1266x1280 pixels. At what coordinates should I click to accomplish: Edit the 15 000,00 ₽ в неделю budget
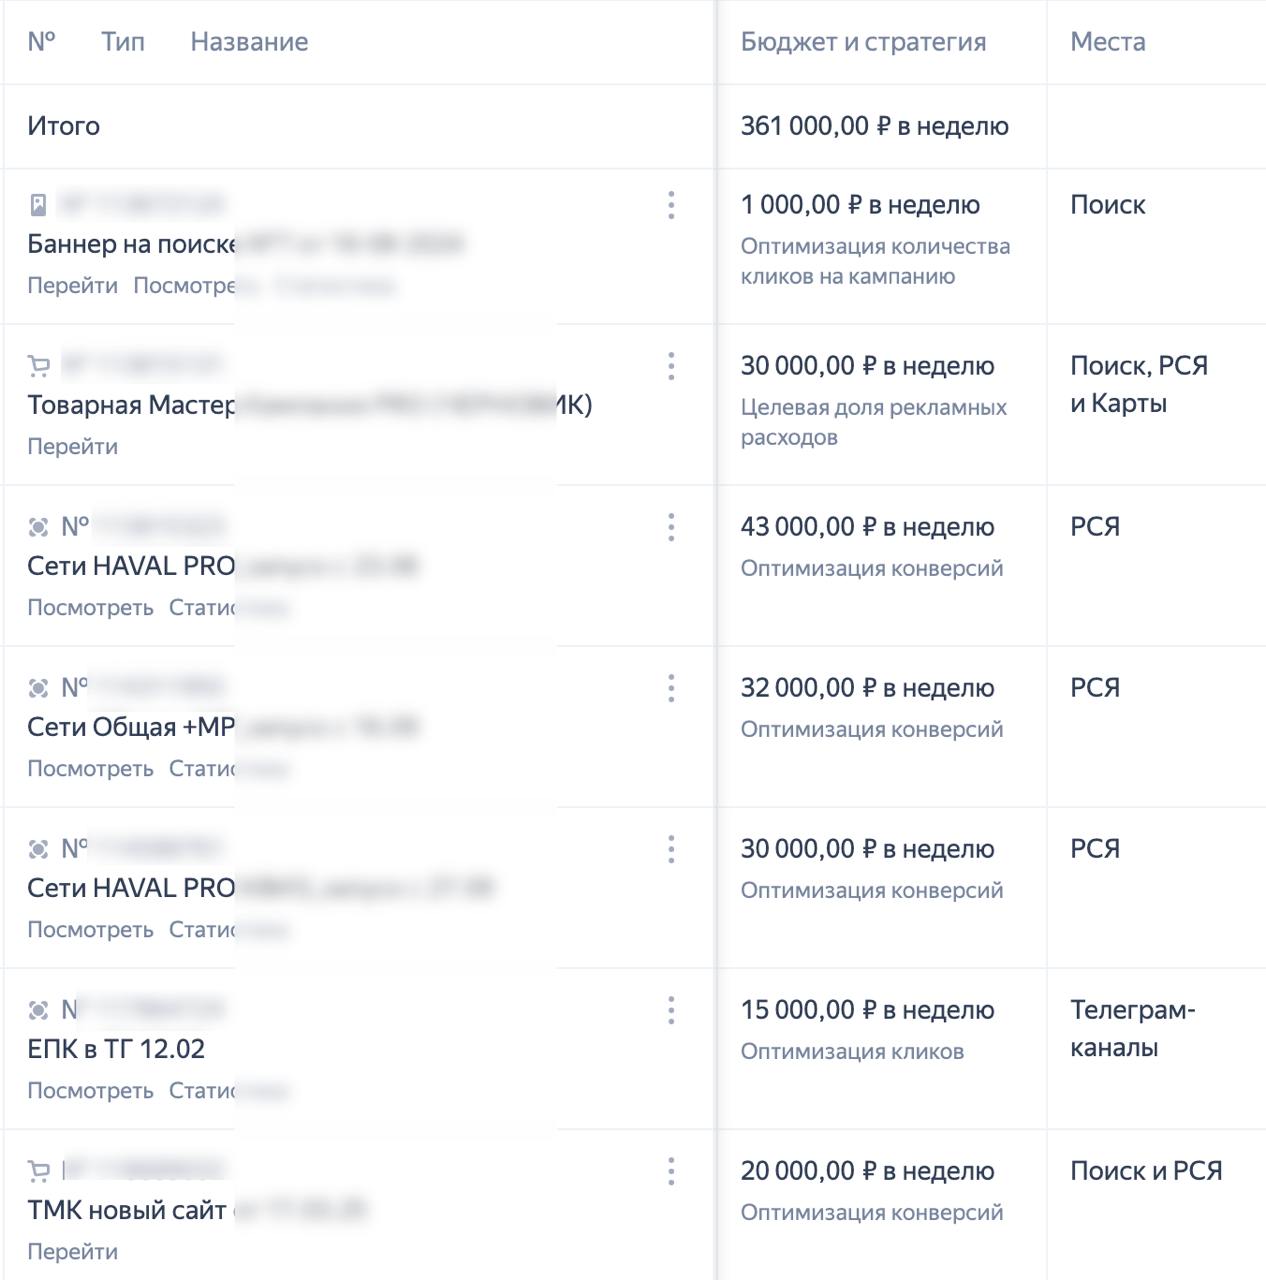click(867, 1010)
